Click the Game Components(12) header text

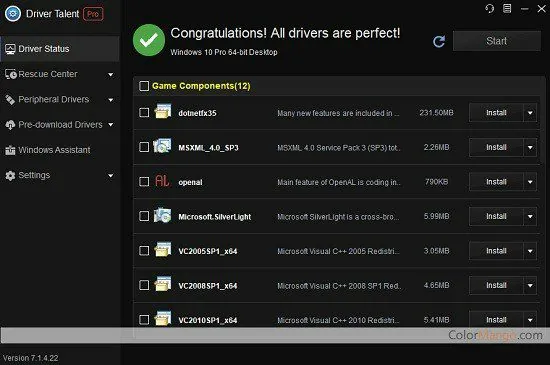tap(201, 86)
